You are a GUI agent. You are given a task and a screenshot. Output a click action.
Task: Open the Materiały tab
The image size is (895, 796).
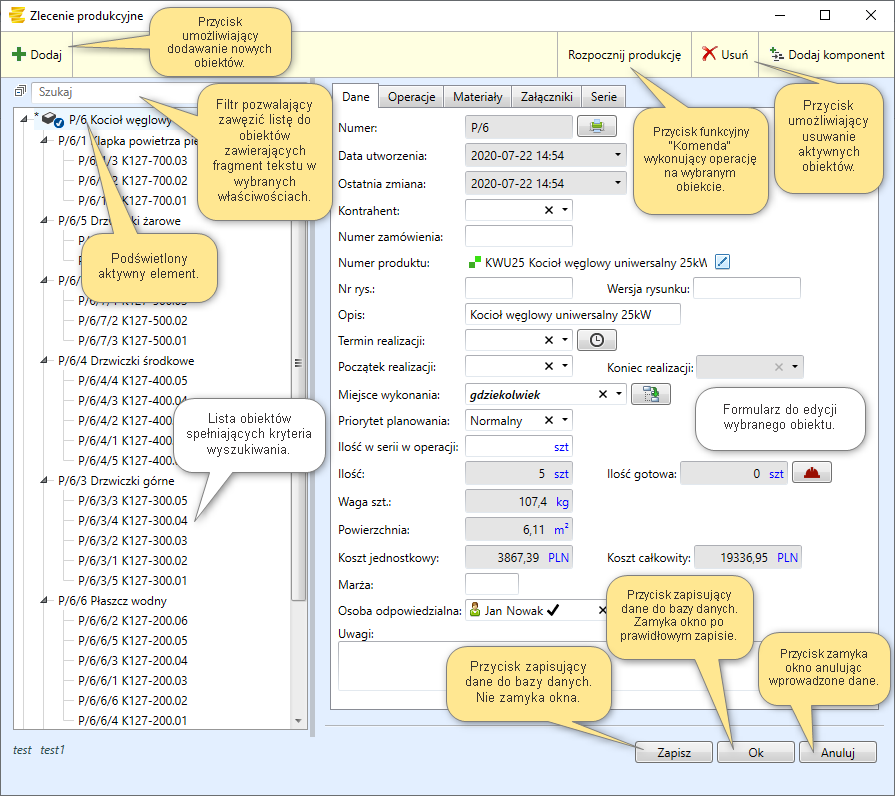coord(477,97)
